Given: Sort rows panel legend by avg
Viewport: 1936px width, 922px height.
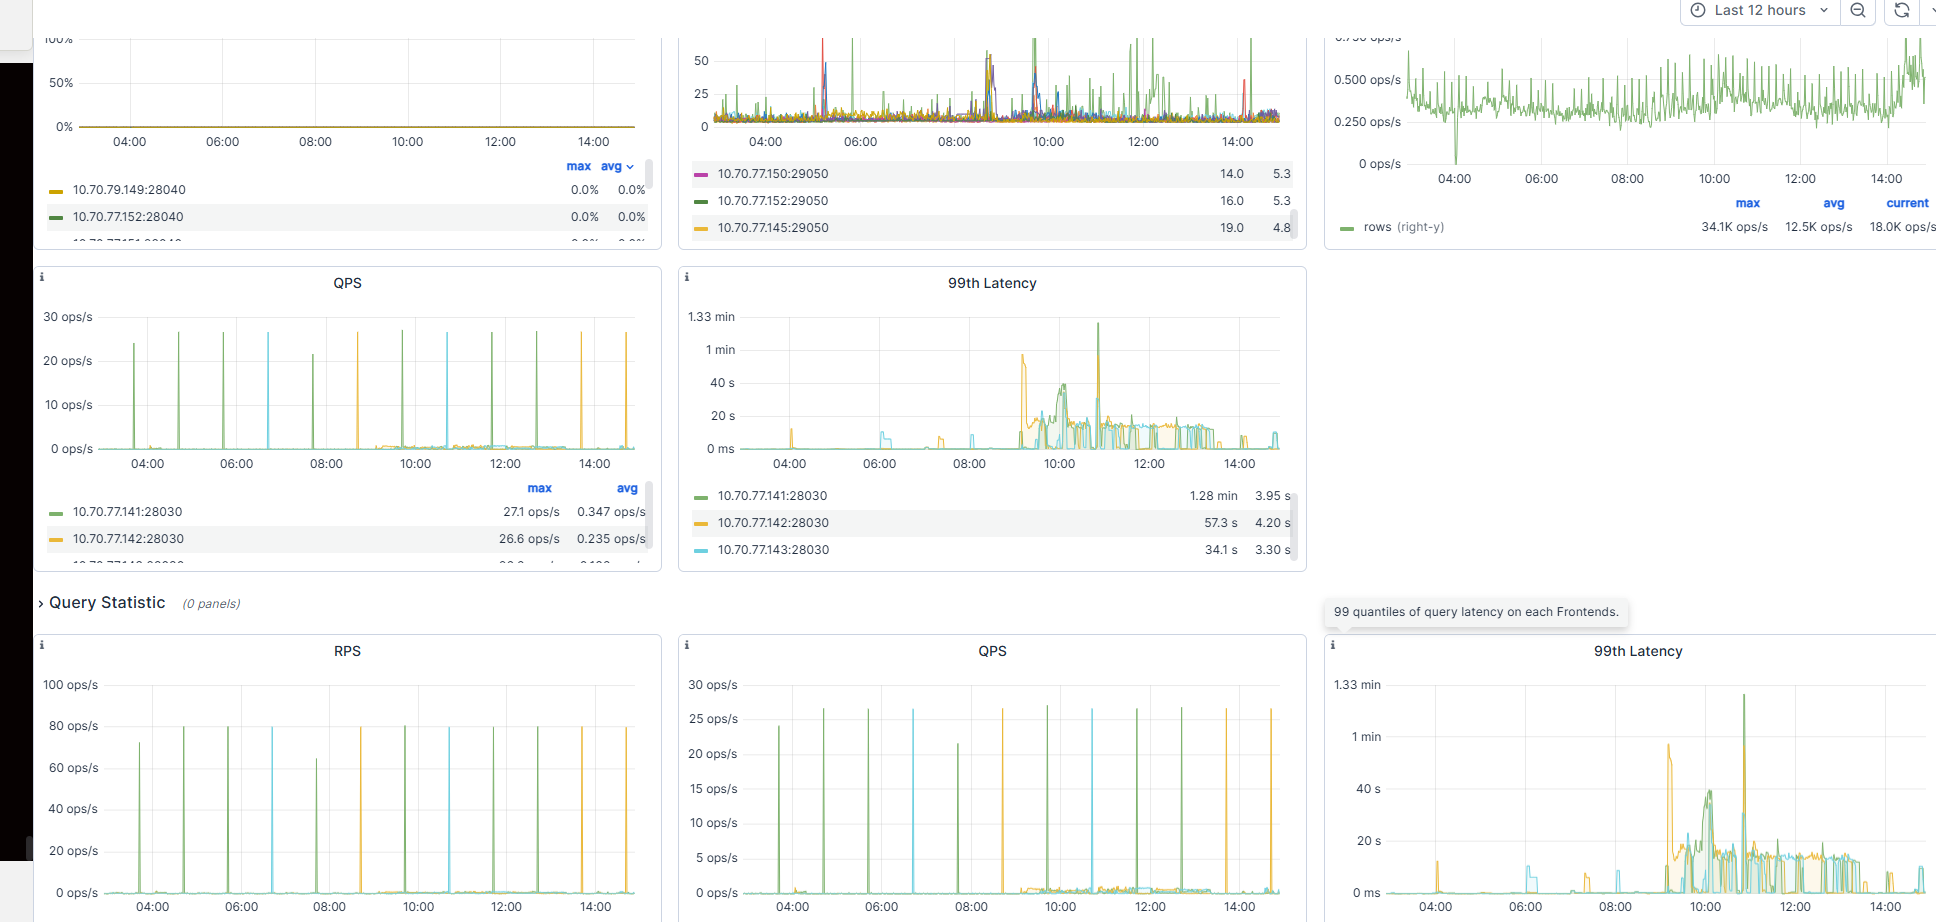Looking at the screenshot, I should click(x=1834, y=204).
